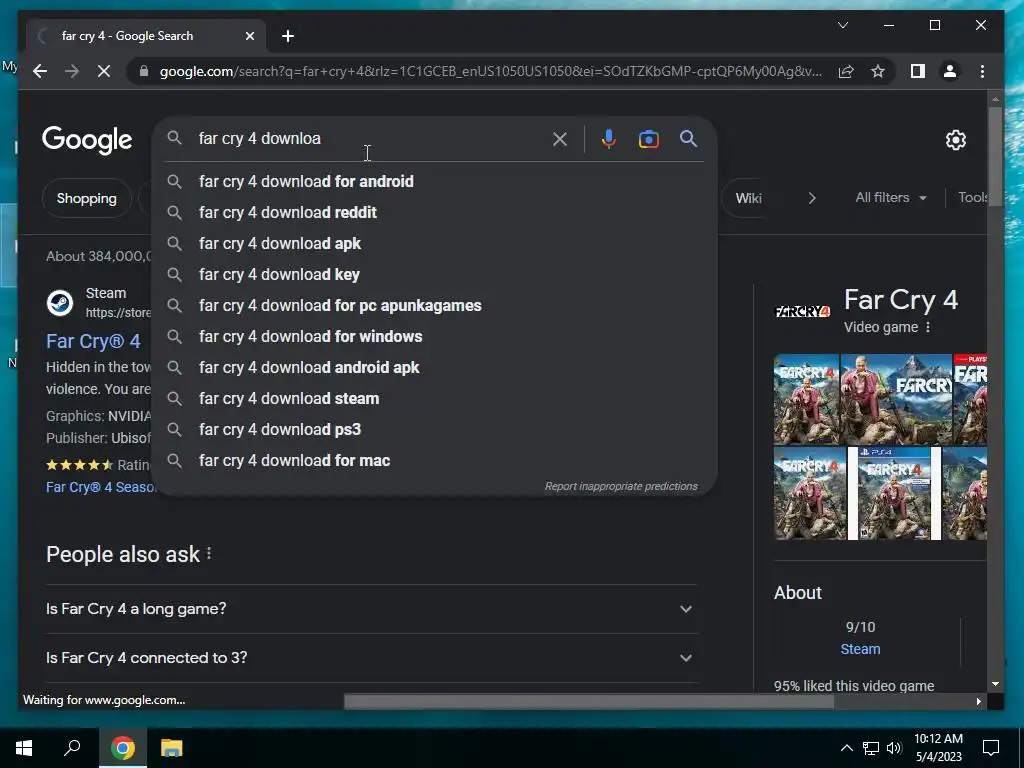
Task: Show more filter chips with right arrow
Action: pos(812,198)
